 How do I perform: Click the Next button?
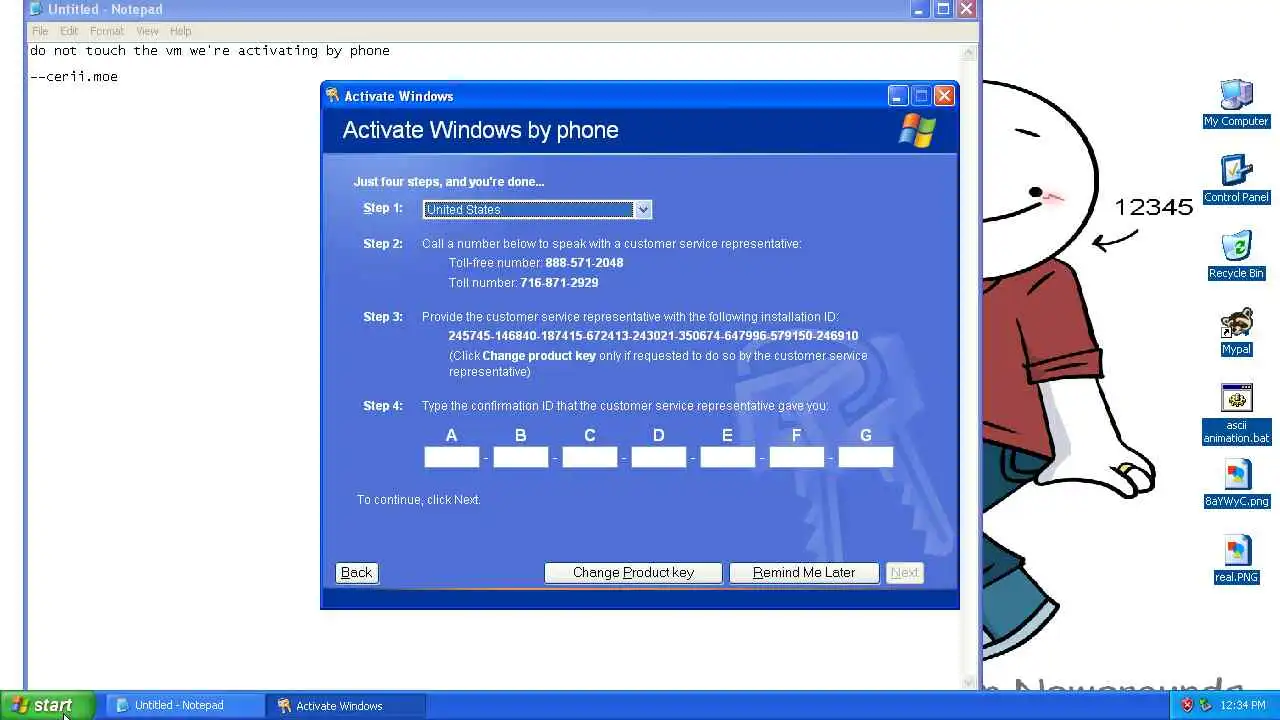pyautogui.click(x=905, y=572)
